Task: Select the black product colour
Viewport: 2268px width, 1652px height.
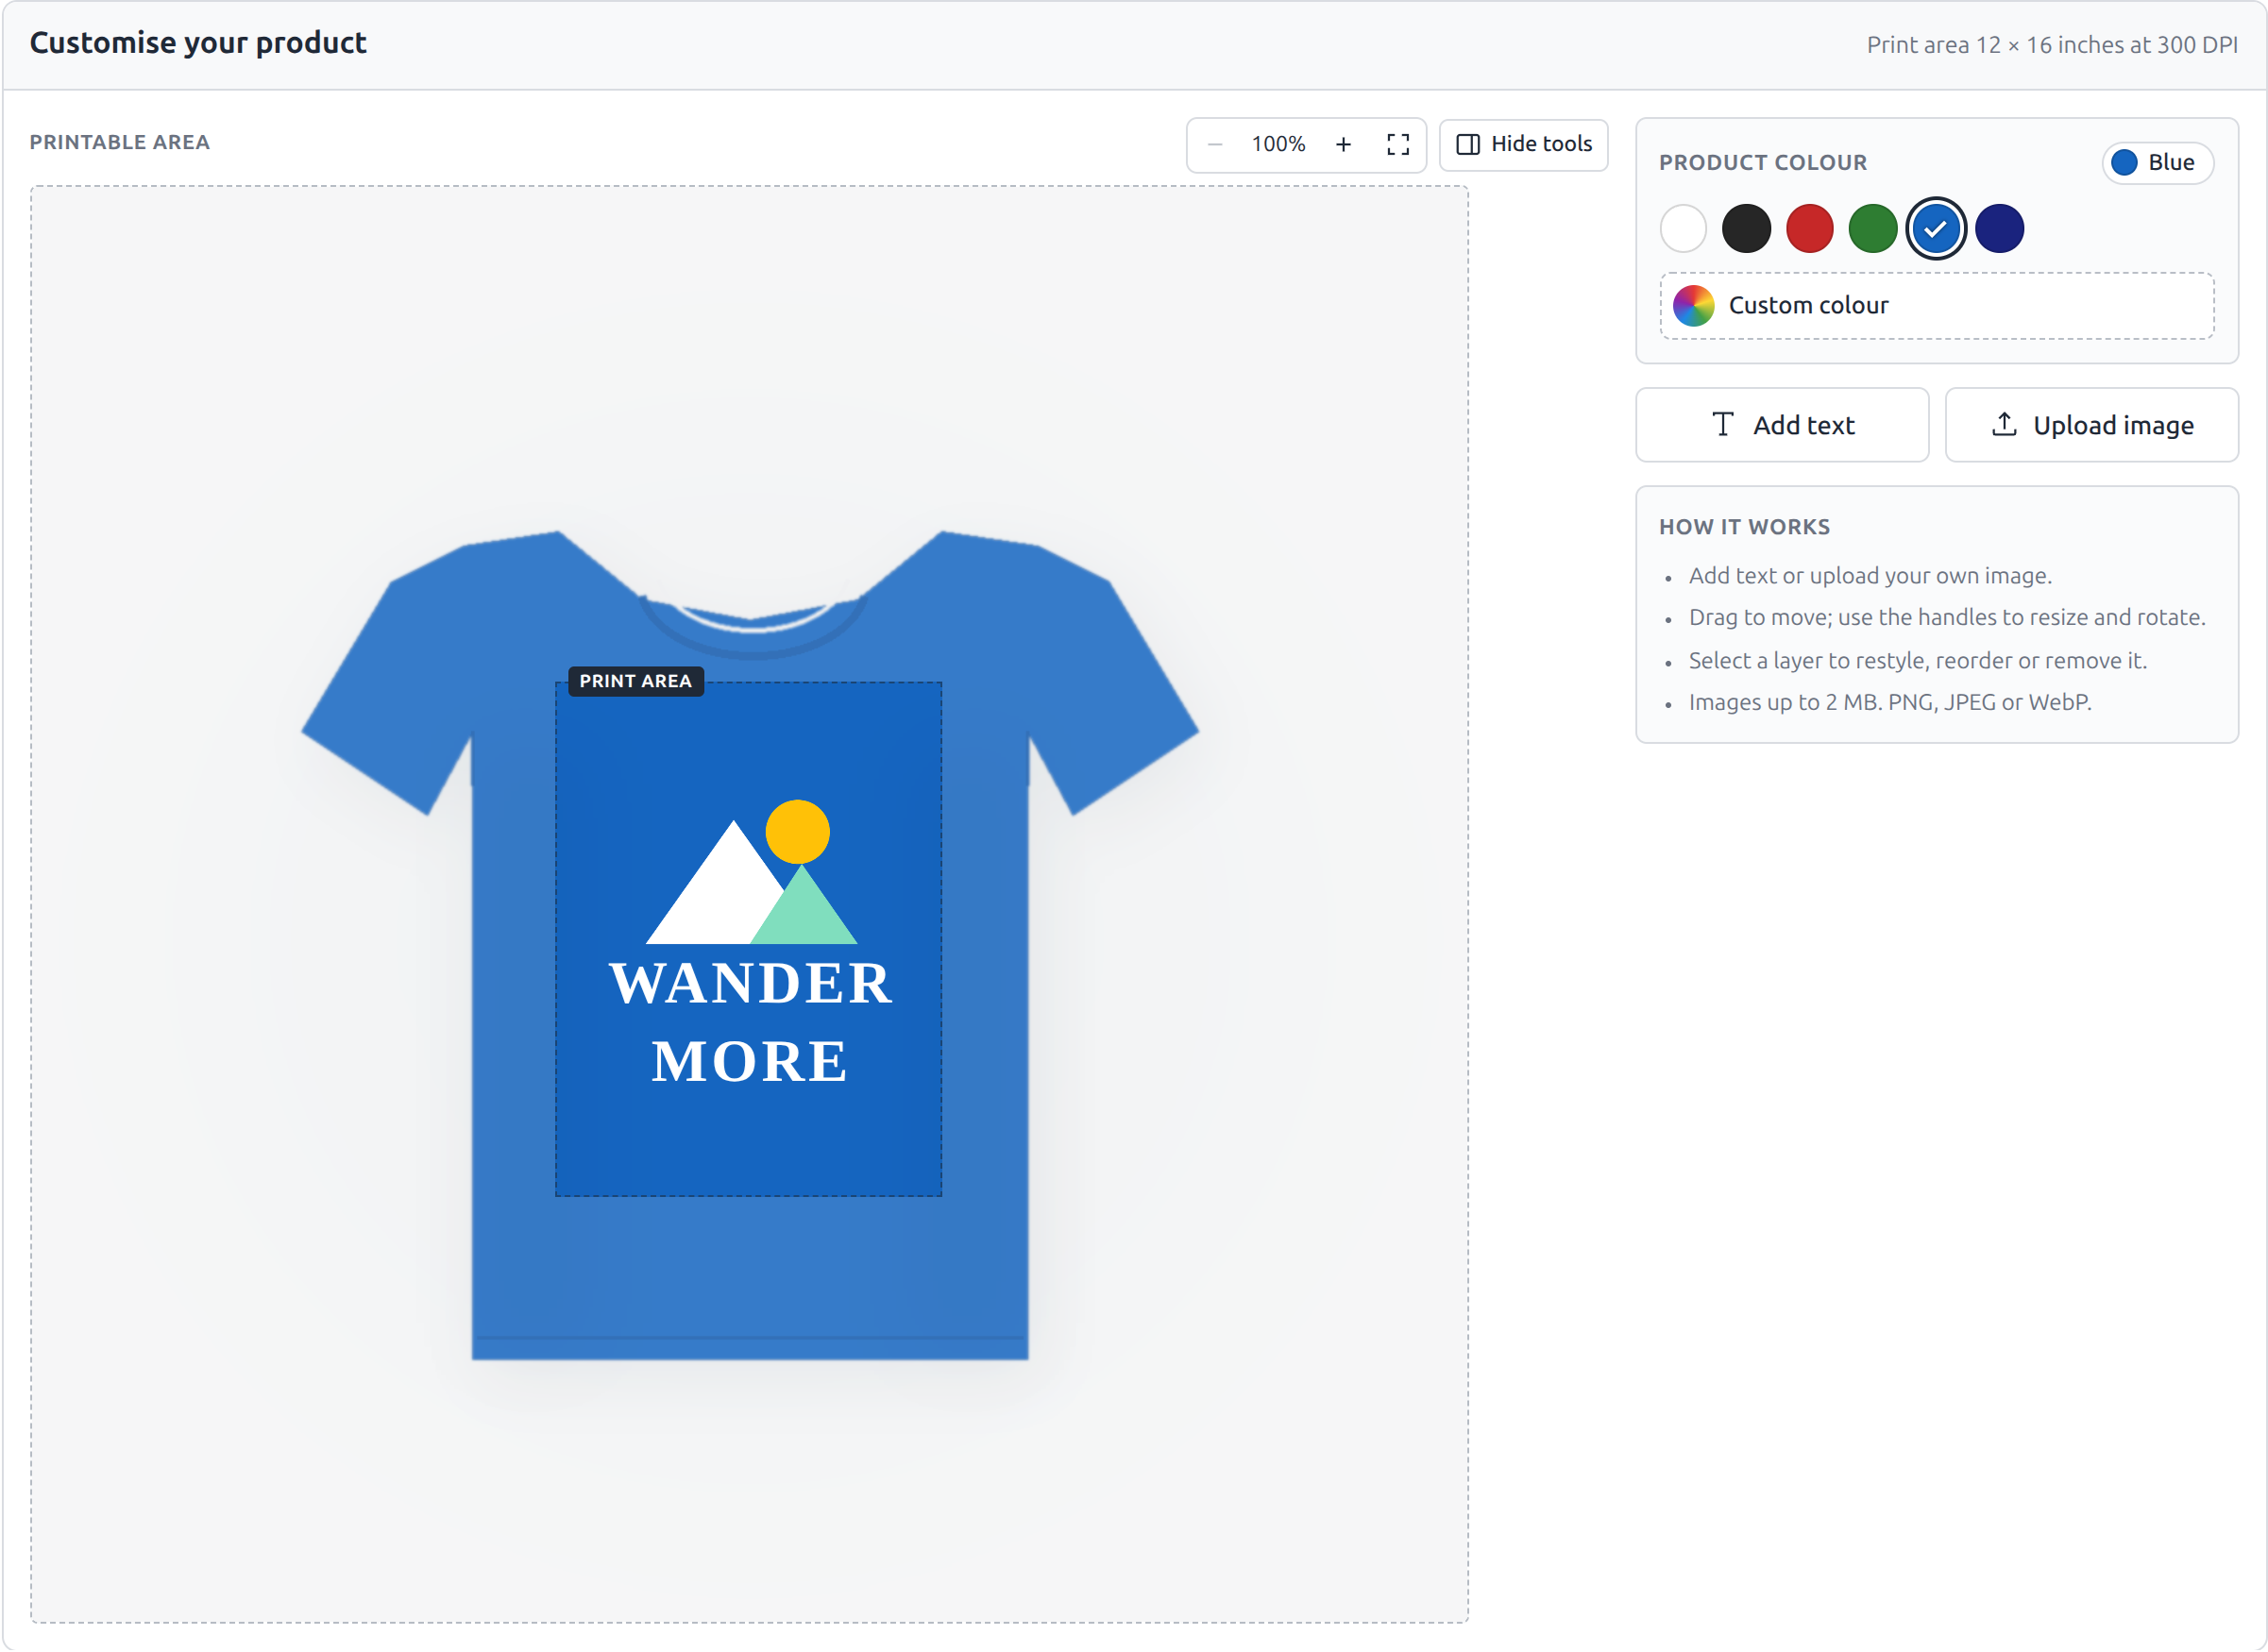Action: point(1746,229)
